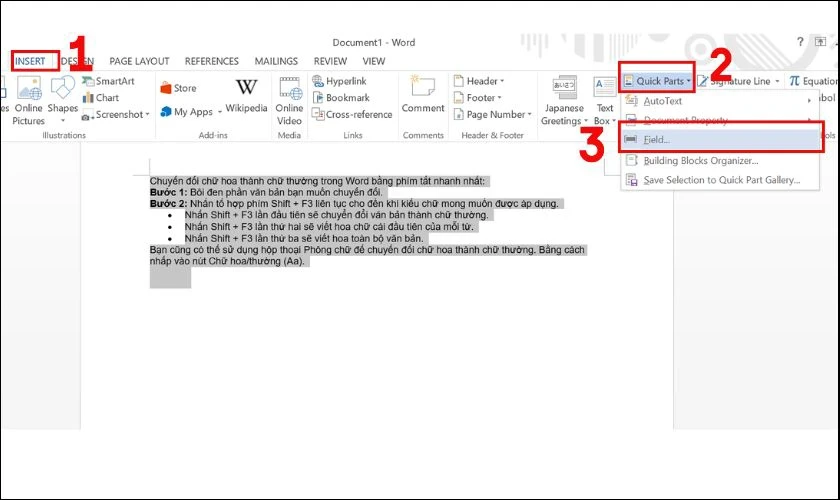Open the Footer dropdown
The width and height of the screenshot is (840, 500).
click(x=478, y=98)
